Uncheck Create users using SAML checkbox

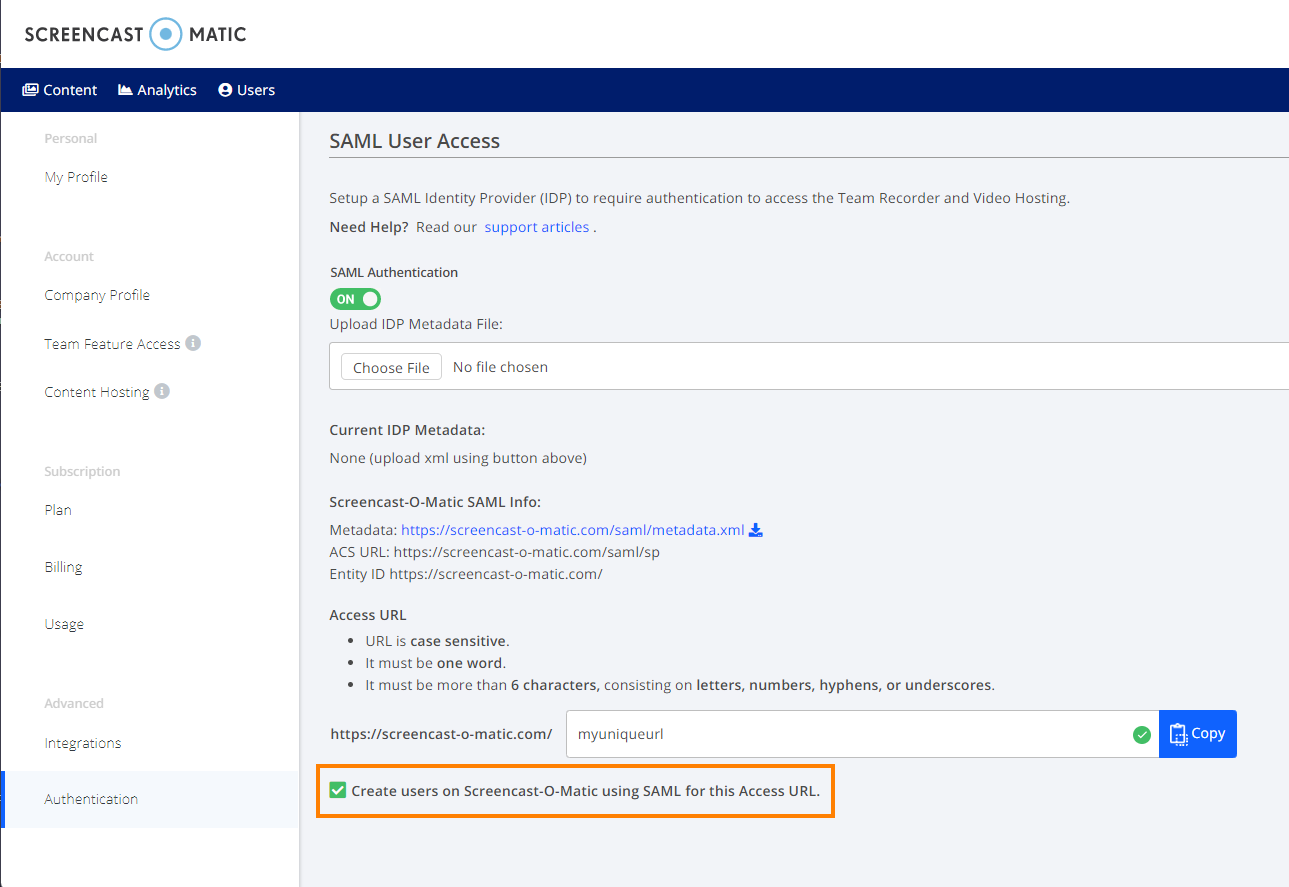coord(338,790)
